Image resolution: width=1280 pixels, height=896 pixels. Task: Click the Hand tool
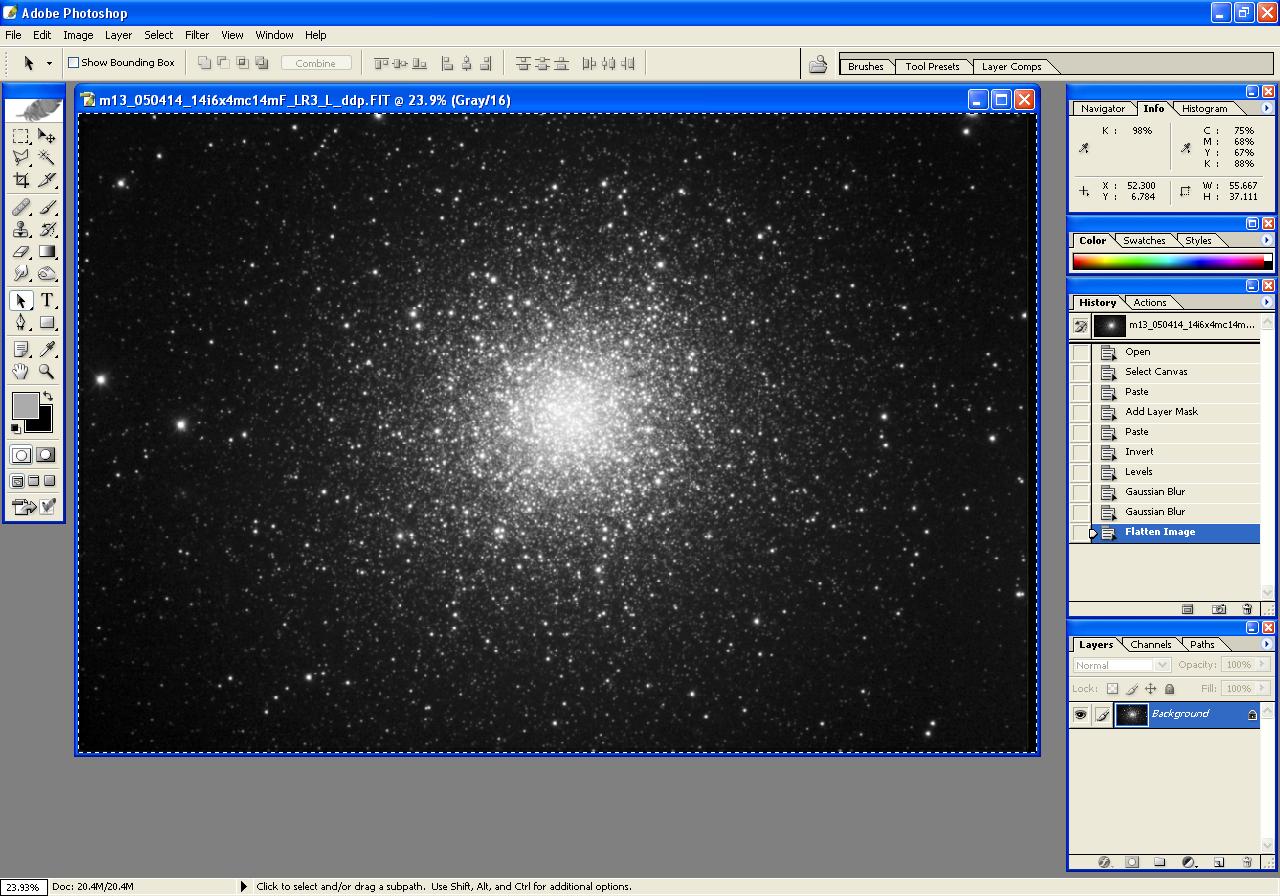[21, 372]
